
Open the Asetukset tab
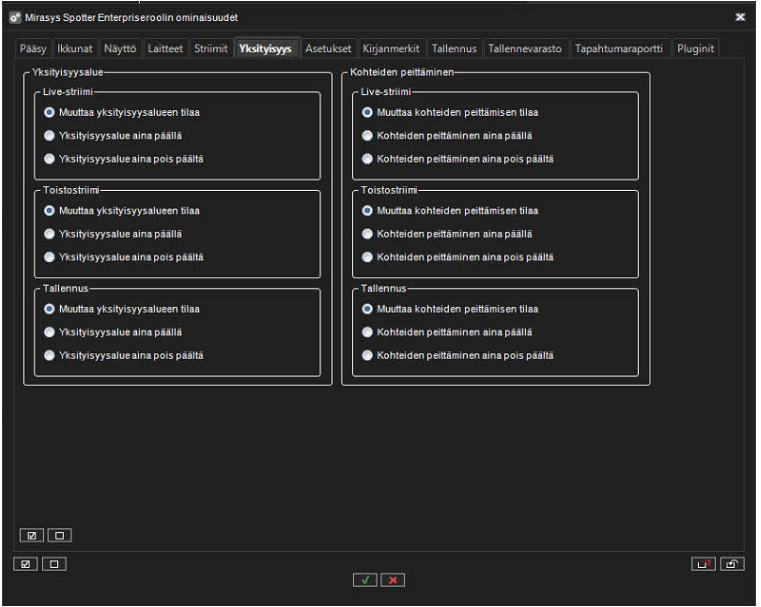click(328, 49)
